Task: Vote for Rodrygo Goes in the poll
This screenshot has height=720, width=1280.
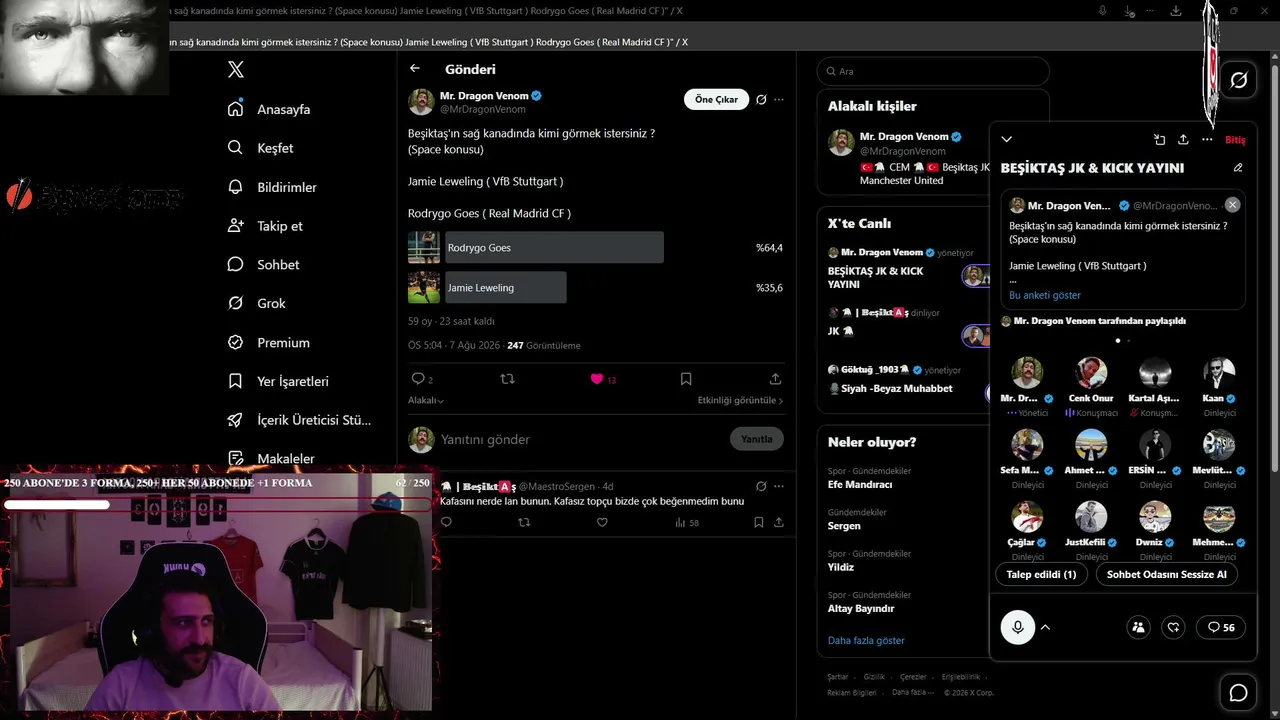Action: tap(554, 248)
